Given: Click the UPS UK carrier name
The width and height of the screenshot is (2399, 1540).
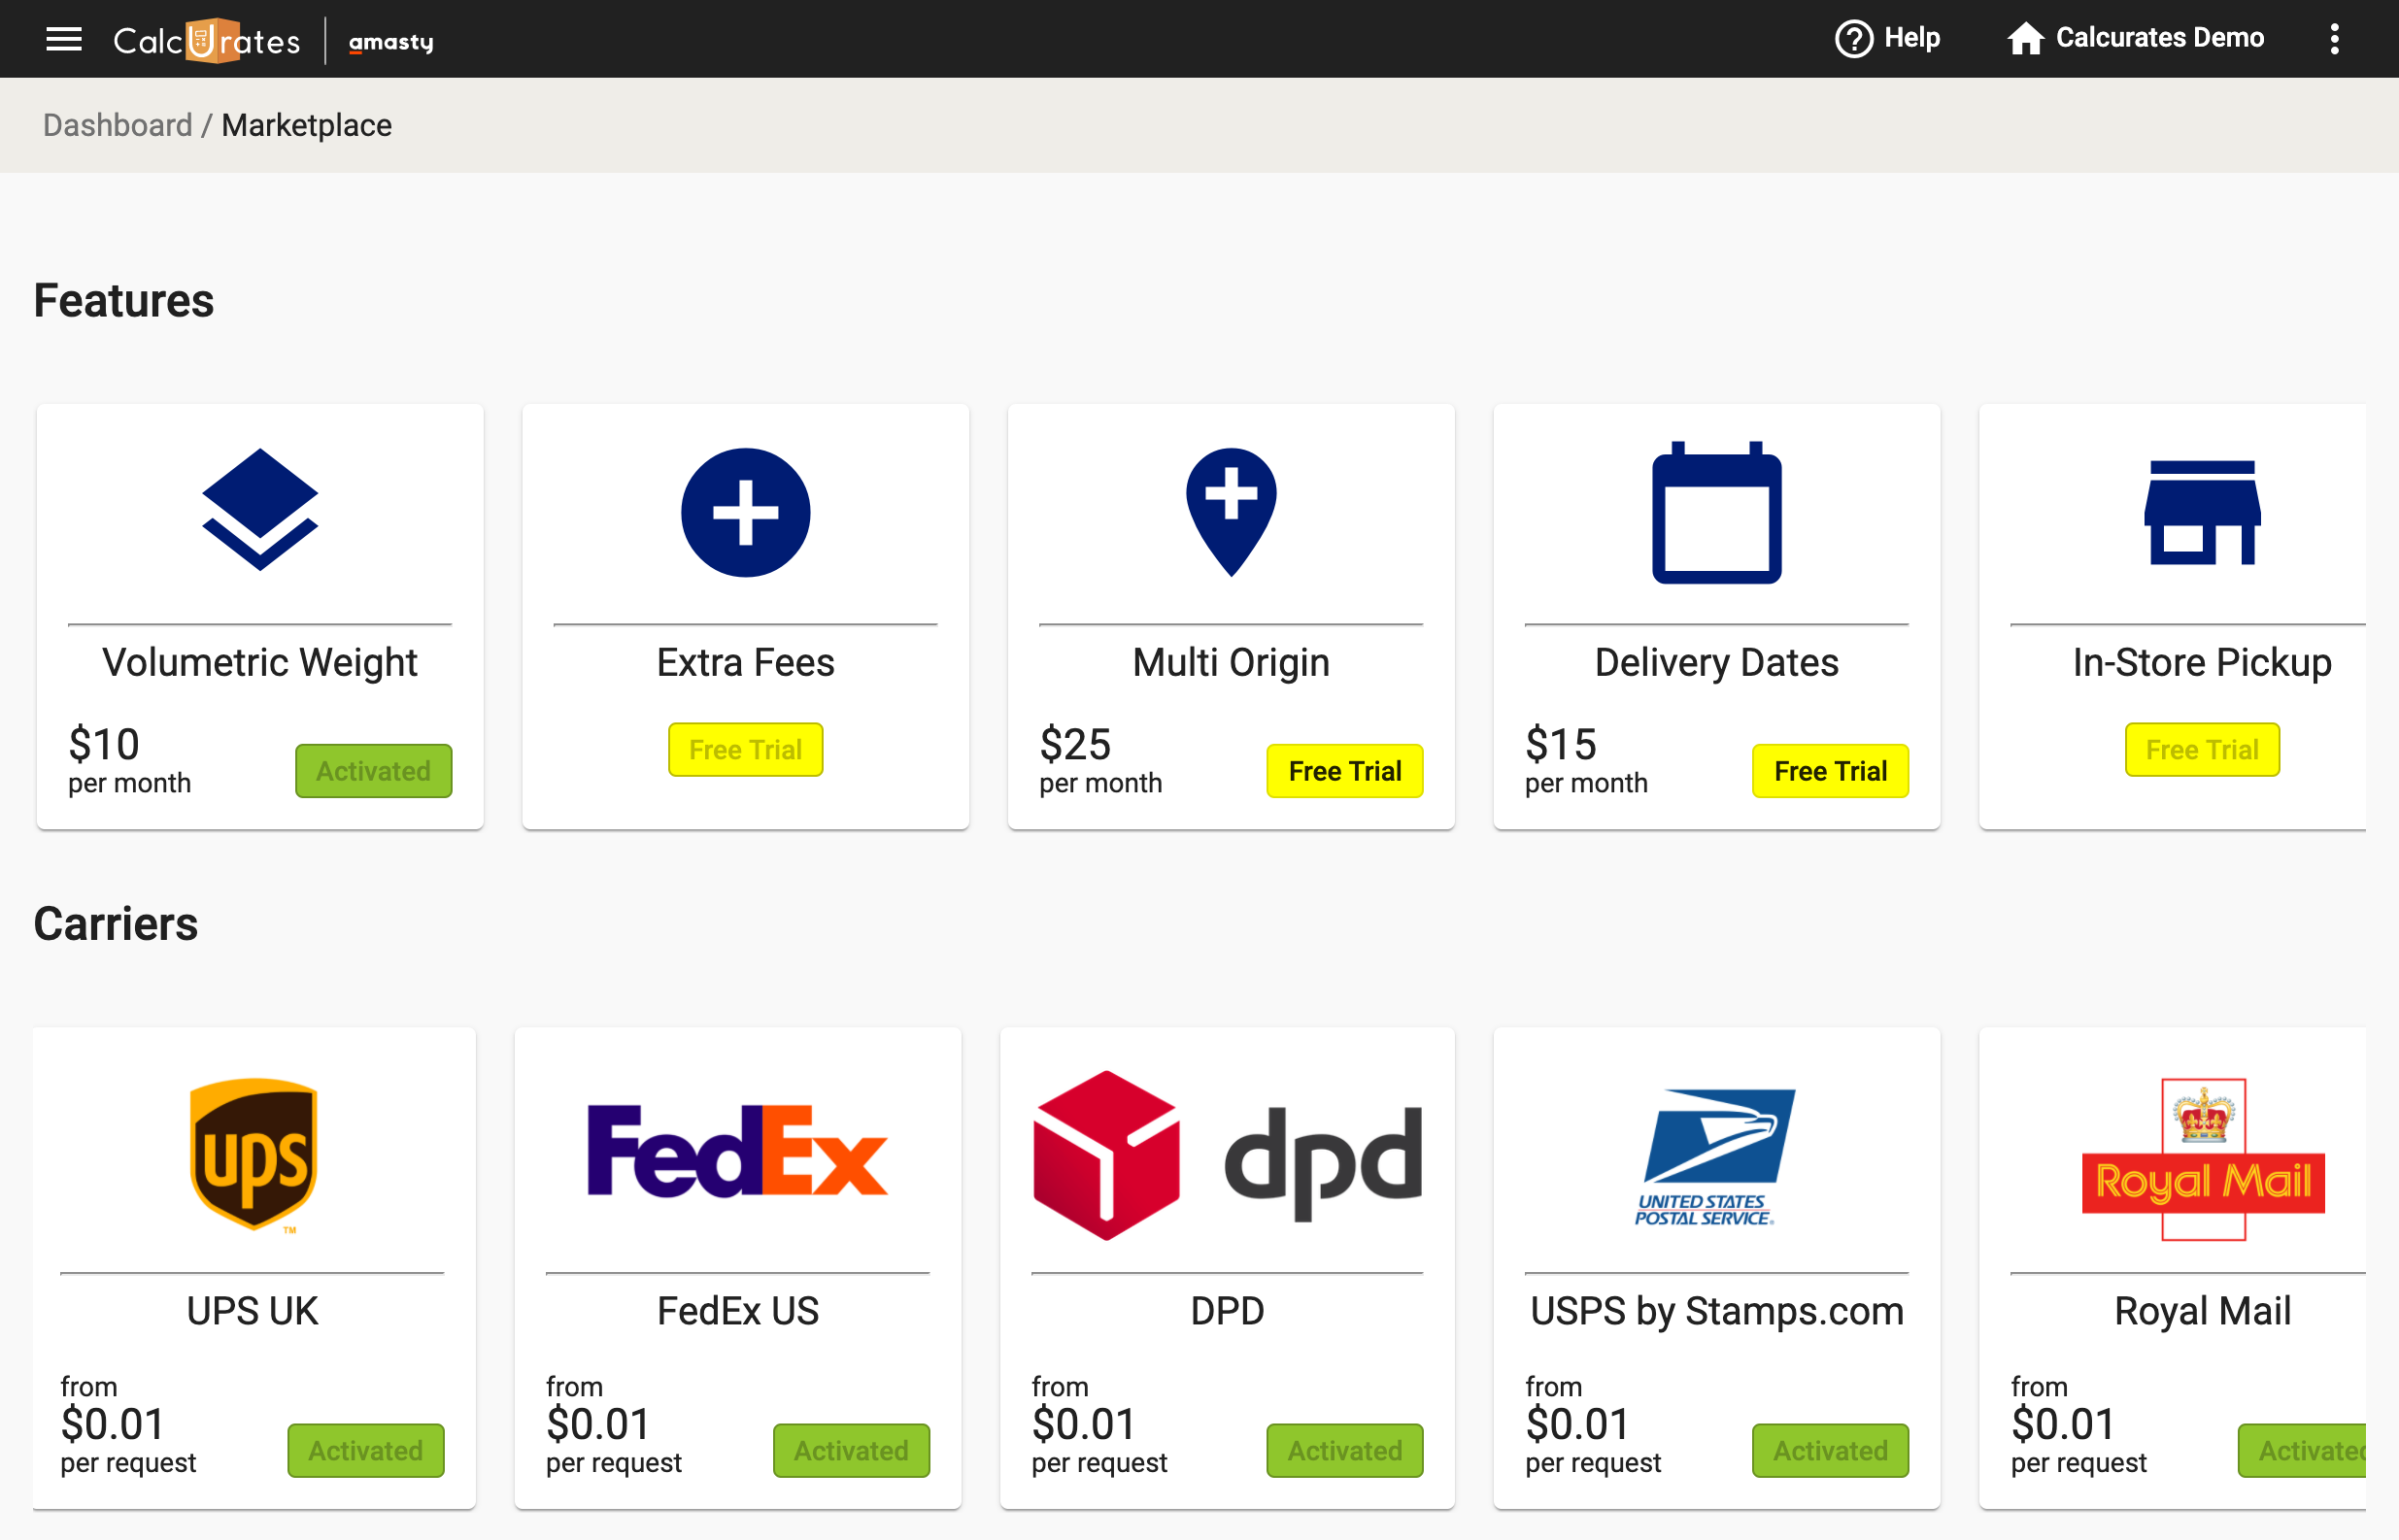Looking at the screenshot, I should 252,1311.
